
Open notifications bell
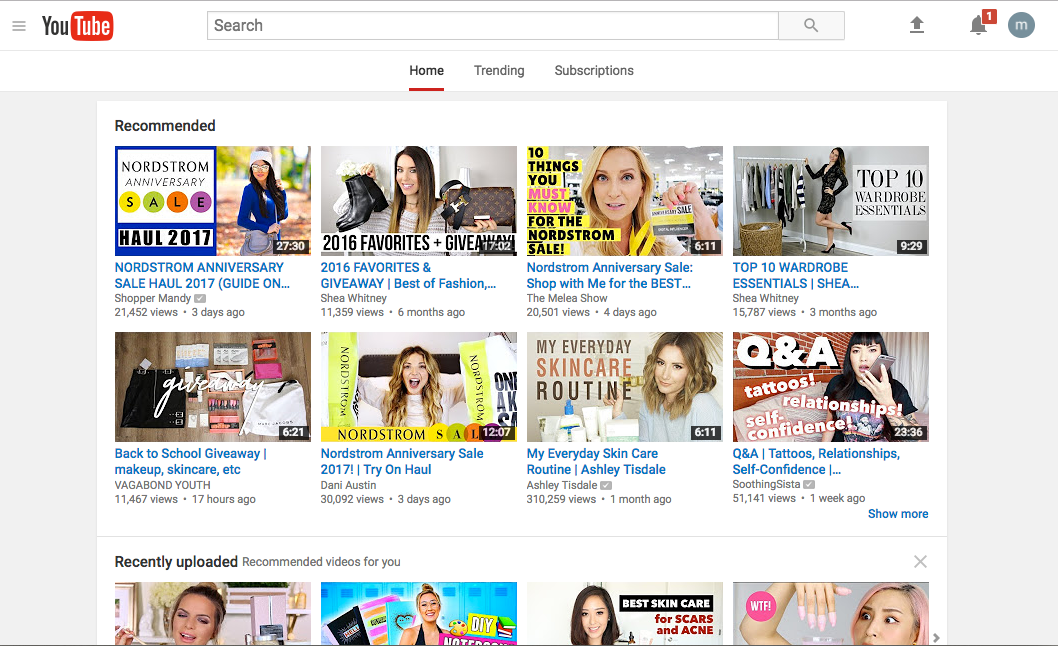(978, 26)
